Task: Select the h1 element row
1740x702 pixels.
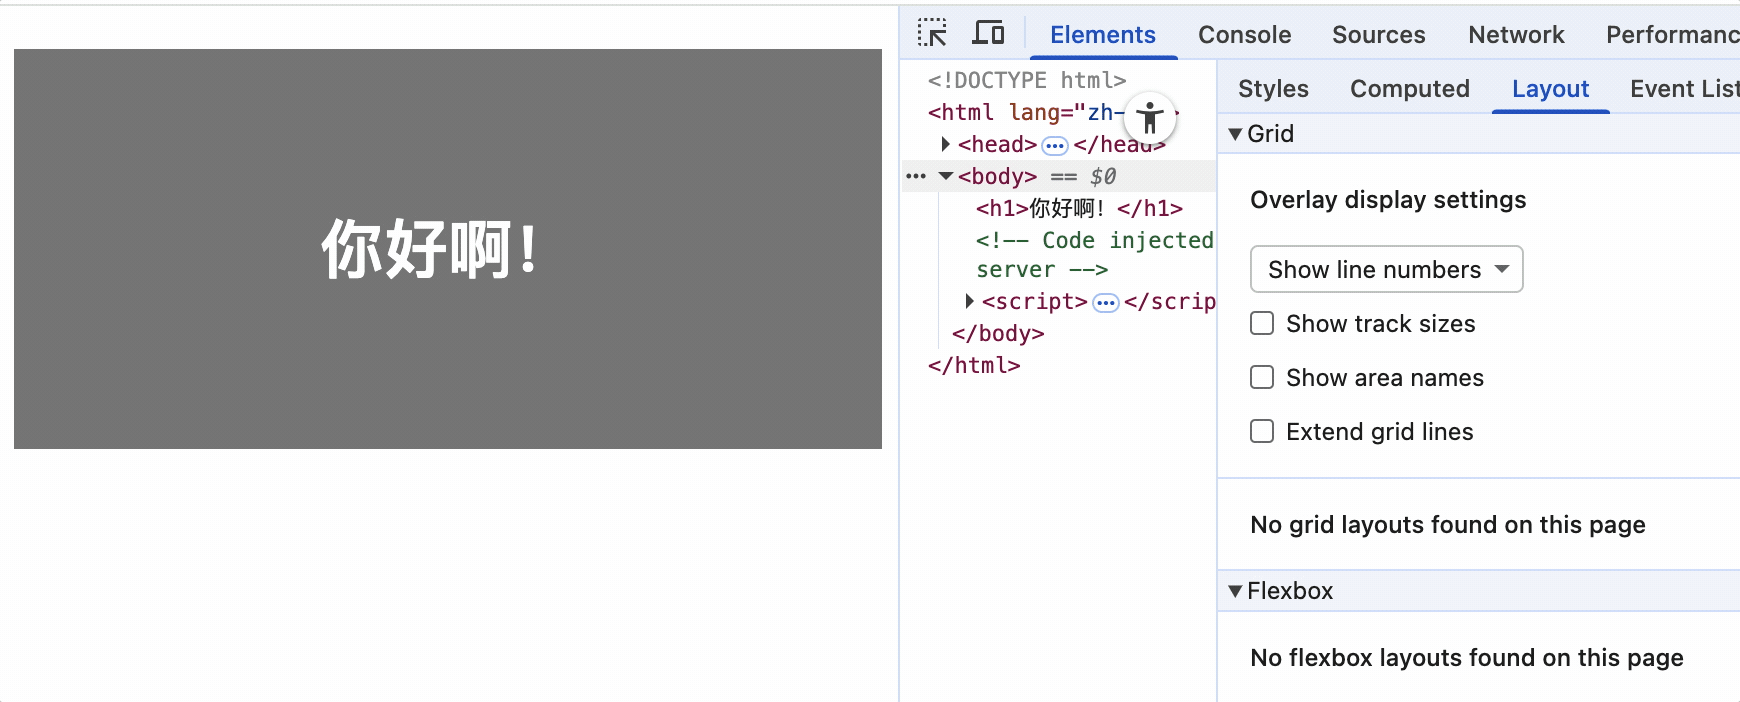Action: [1079, 208]
